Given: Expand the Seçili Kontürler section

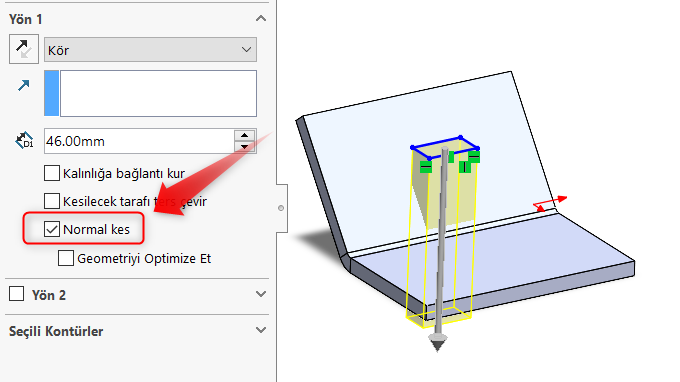Looking at the screenshot, I should 261,330.
